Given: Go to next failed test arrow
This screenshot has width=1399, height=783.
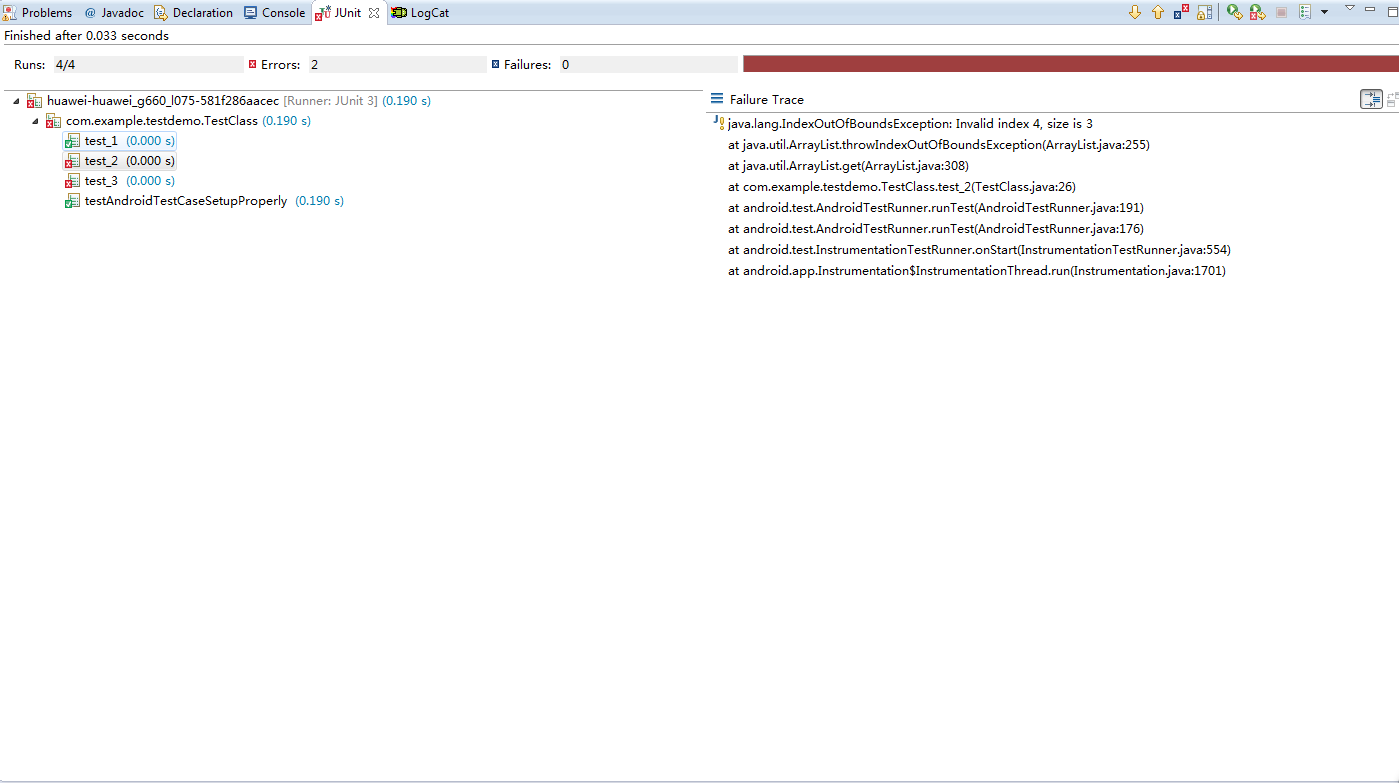Looking at the screenshot, I should 1135,12.
